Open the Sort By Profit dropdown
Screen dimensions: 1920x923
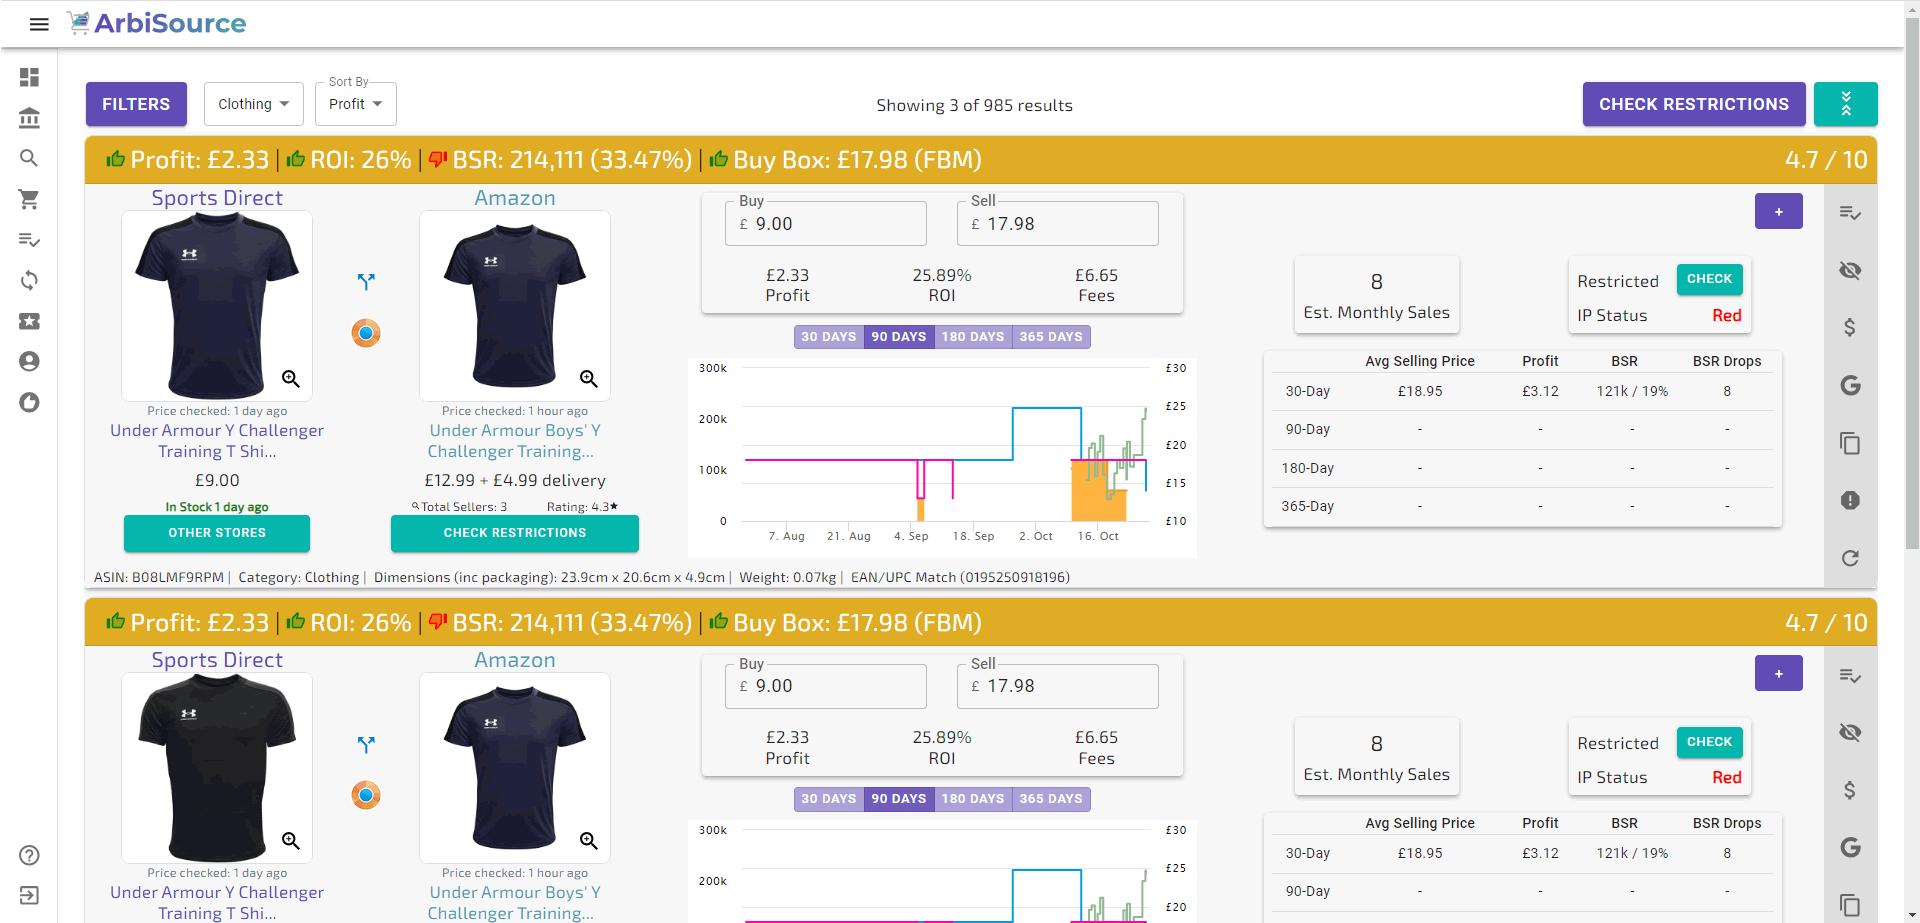pos(356,104)
